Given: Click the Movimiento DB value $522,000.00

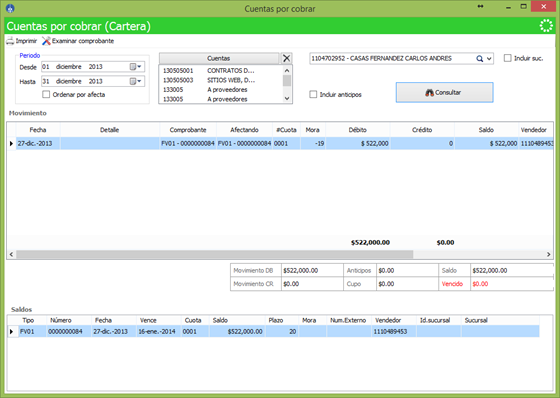Looking at the screenshot, I should [x=312, y=270].
